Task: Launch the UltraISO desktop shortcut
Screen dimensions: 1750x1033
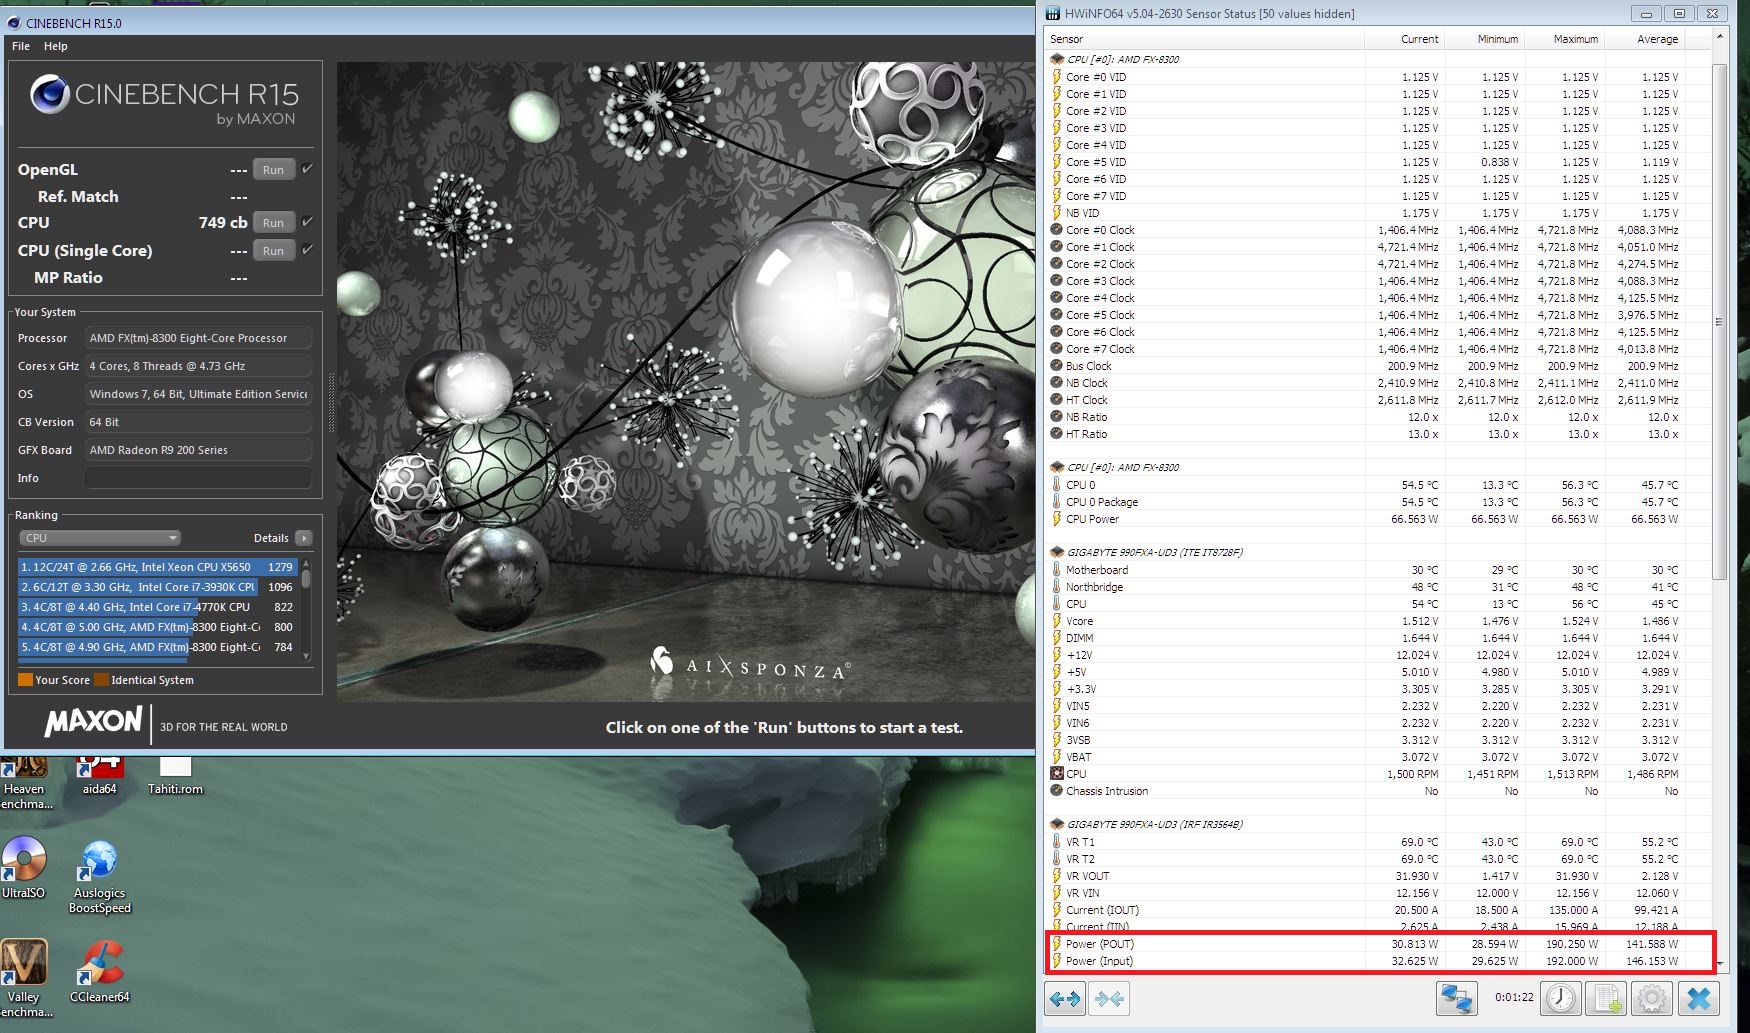Action: (x=24, y=867)
